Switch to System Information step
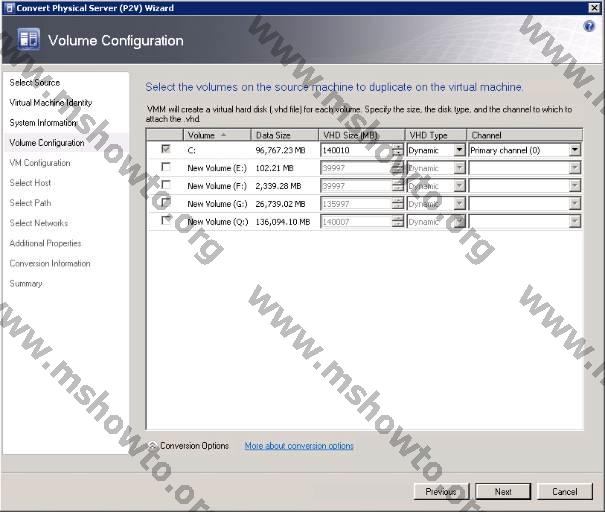Viewport: 605px width, 512px height. [x=43, y=123]
